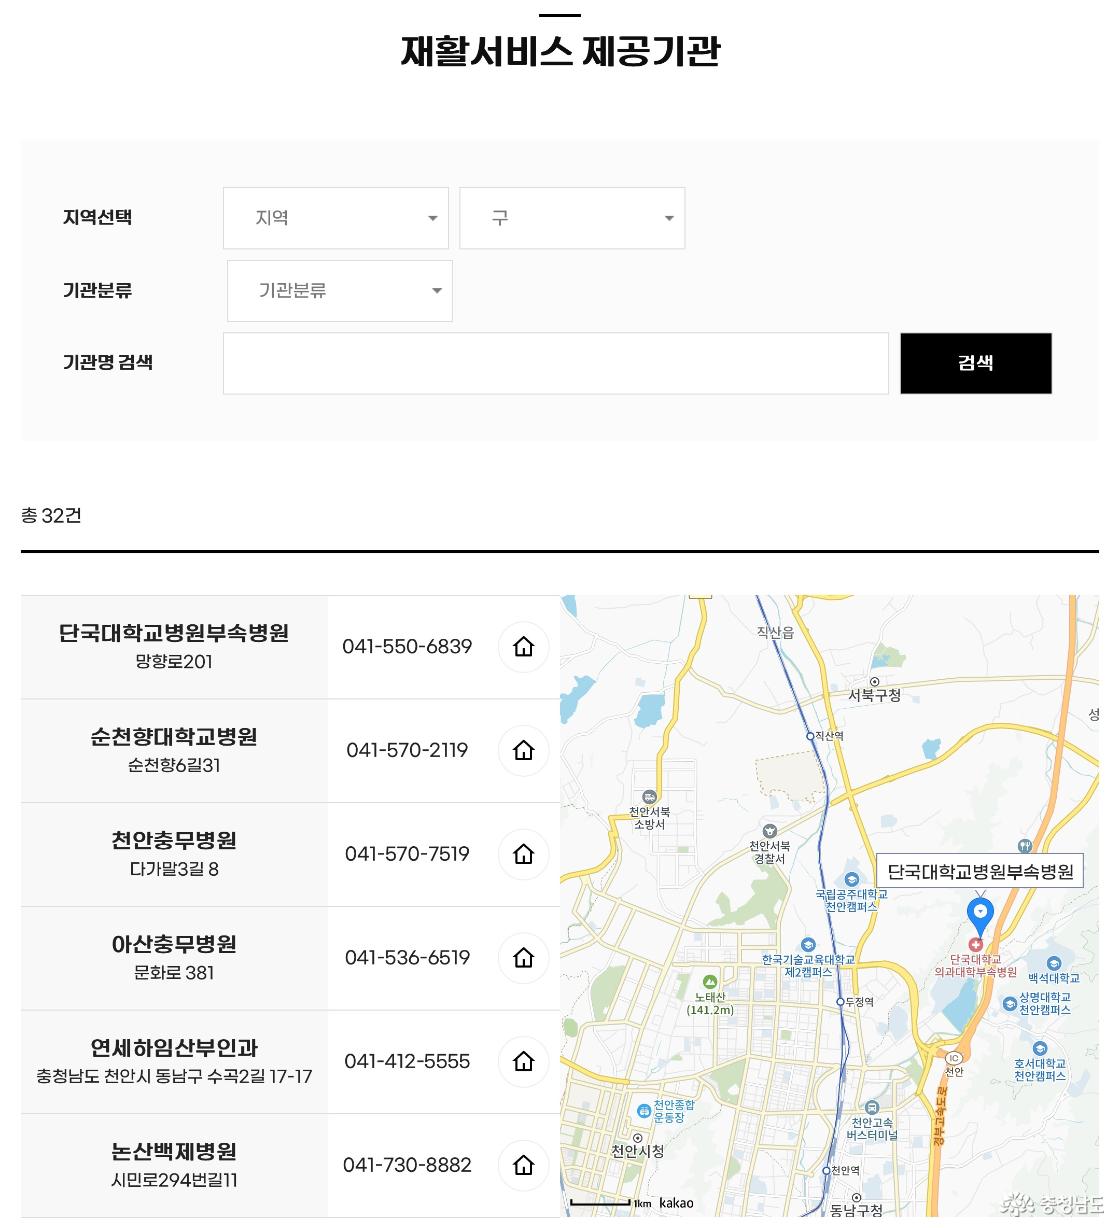This screenshot has height=1228, width=1120.
Task: Open homepage icon for 논산백제병원
Action: click(524, 1165)
